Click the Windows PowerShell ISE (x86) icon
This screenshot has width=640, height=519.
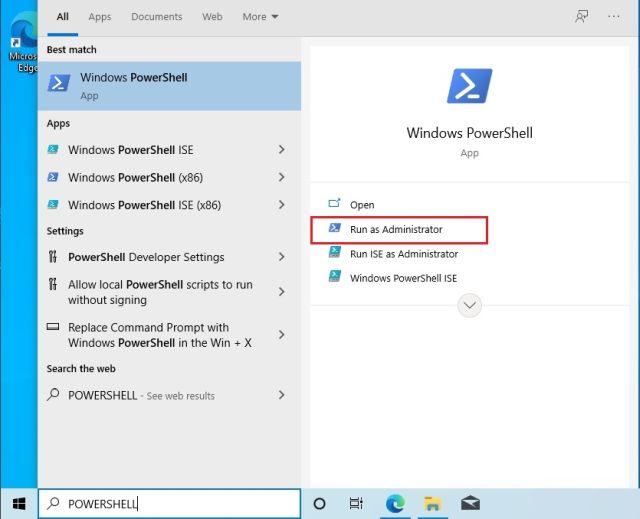(53, 204)
